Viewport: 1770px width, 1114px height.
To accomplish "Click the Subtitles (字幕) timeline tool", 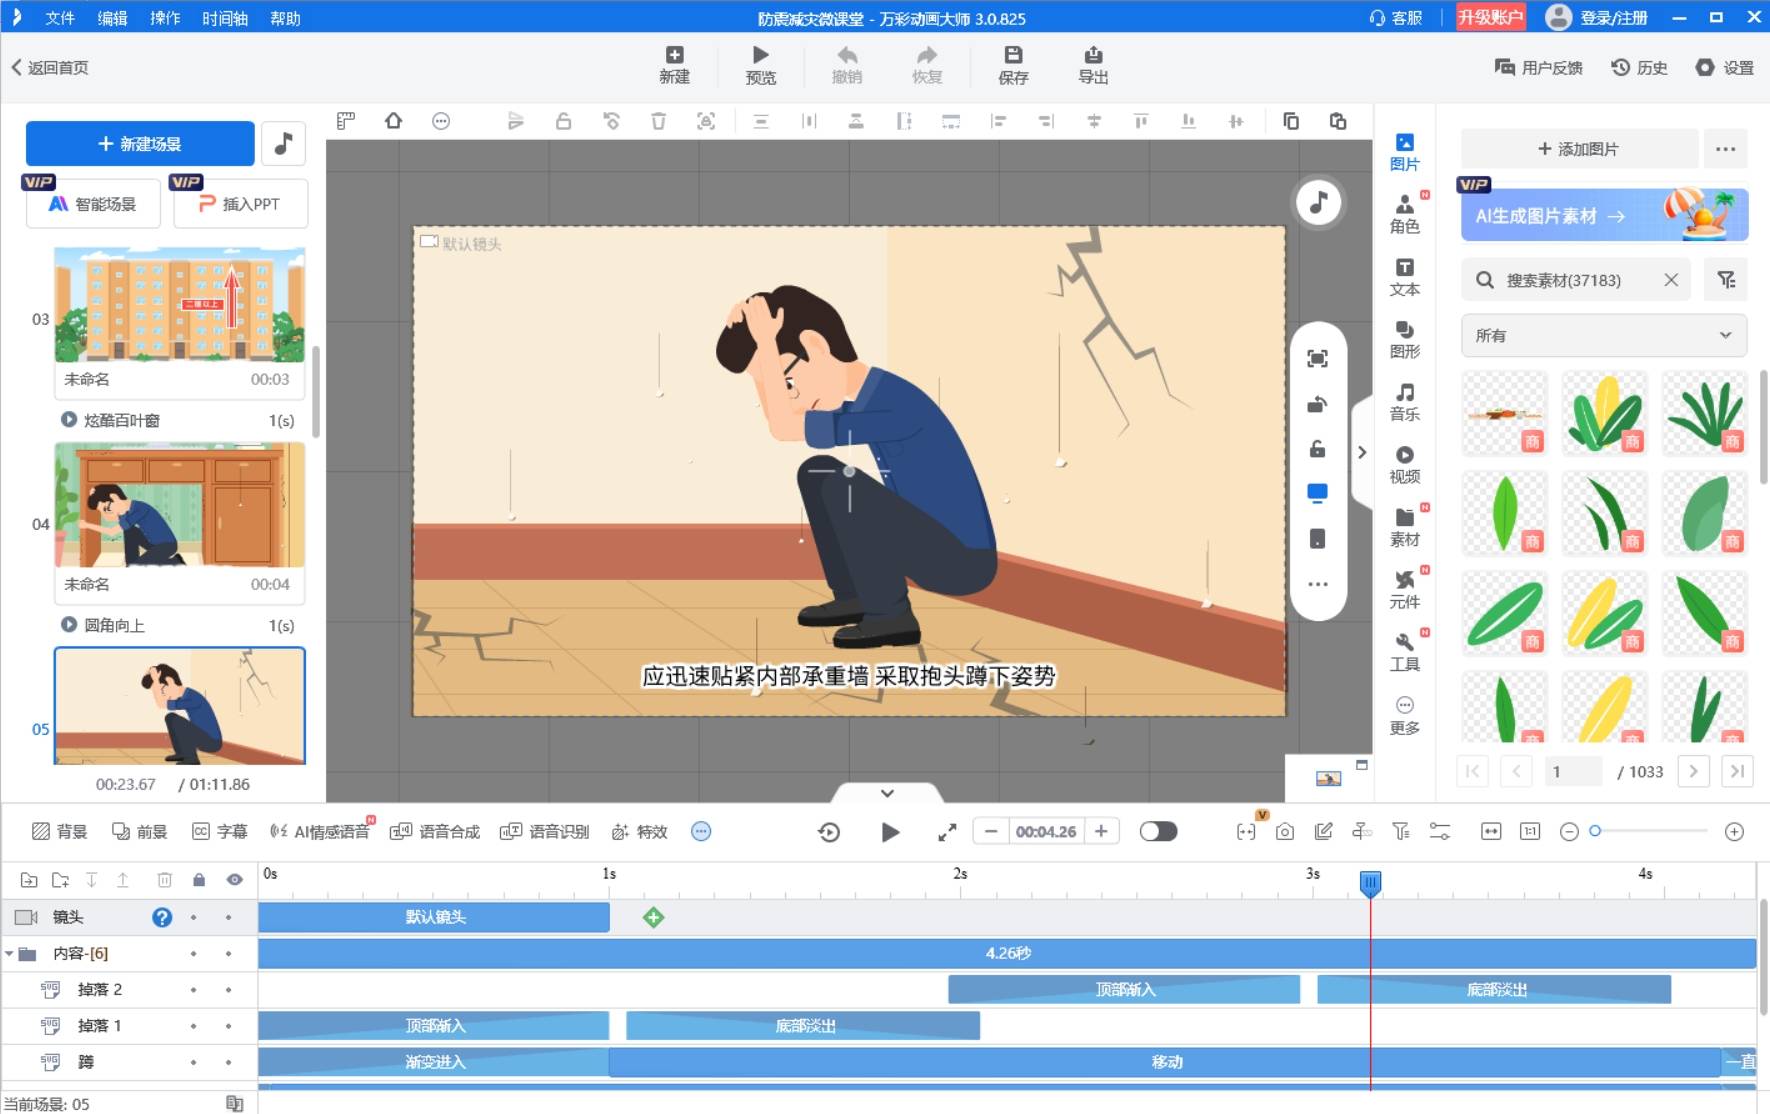I will pos(219,831).
